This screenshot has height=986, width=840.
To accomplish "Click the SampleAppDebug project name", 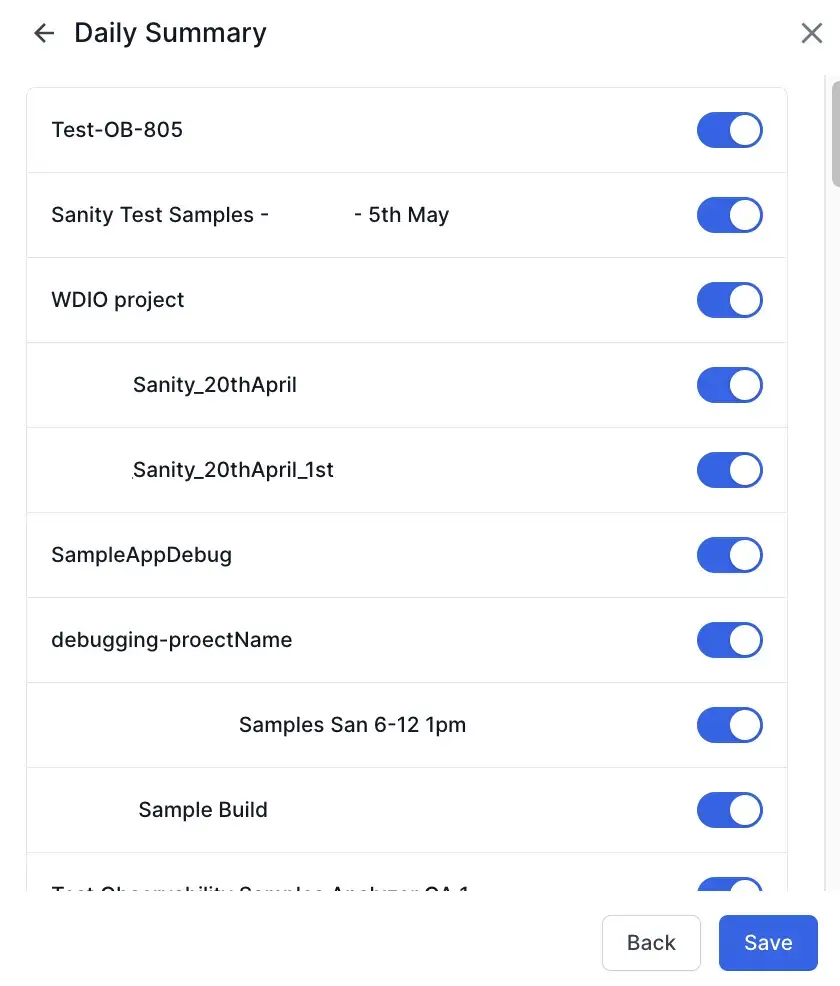I will [x=141, y=555].
